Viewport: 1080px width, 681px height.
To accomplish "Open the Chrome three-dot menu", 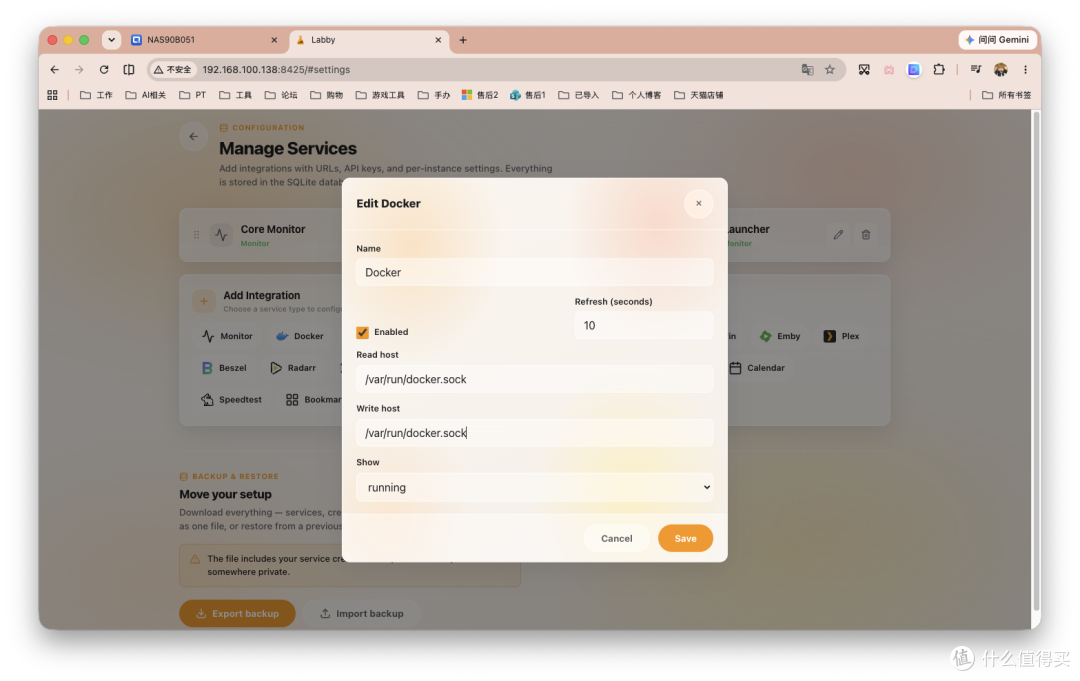I will [1026, 70].
